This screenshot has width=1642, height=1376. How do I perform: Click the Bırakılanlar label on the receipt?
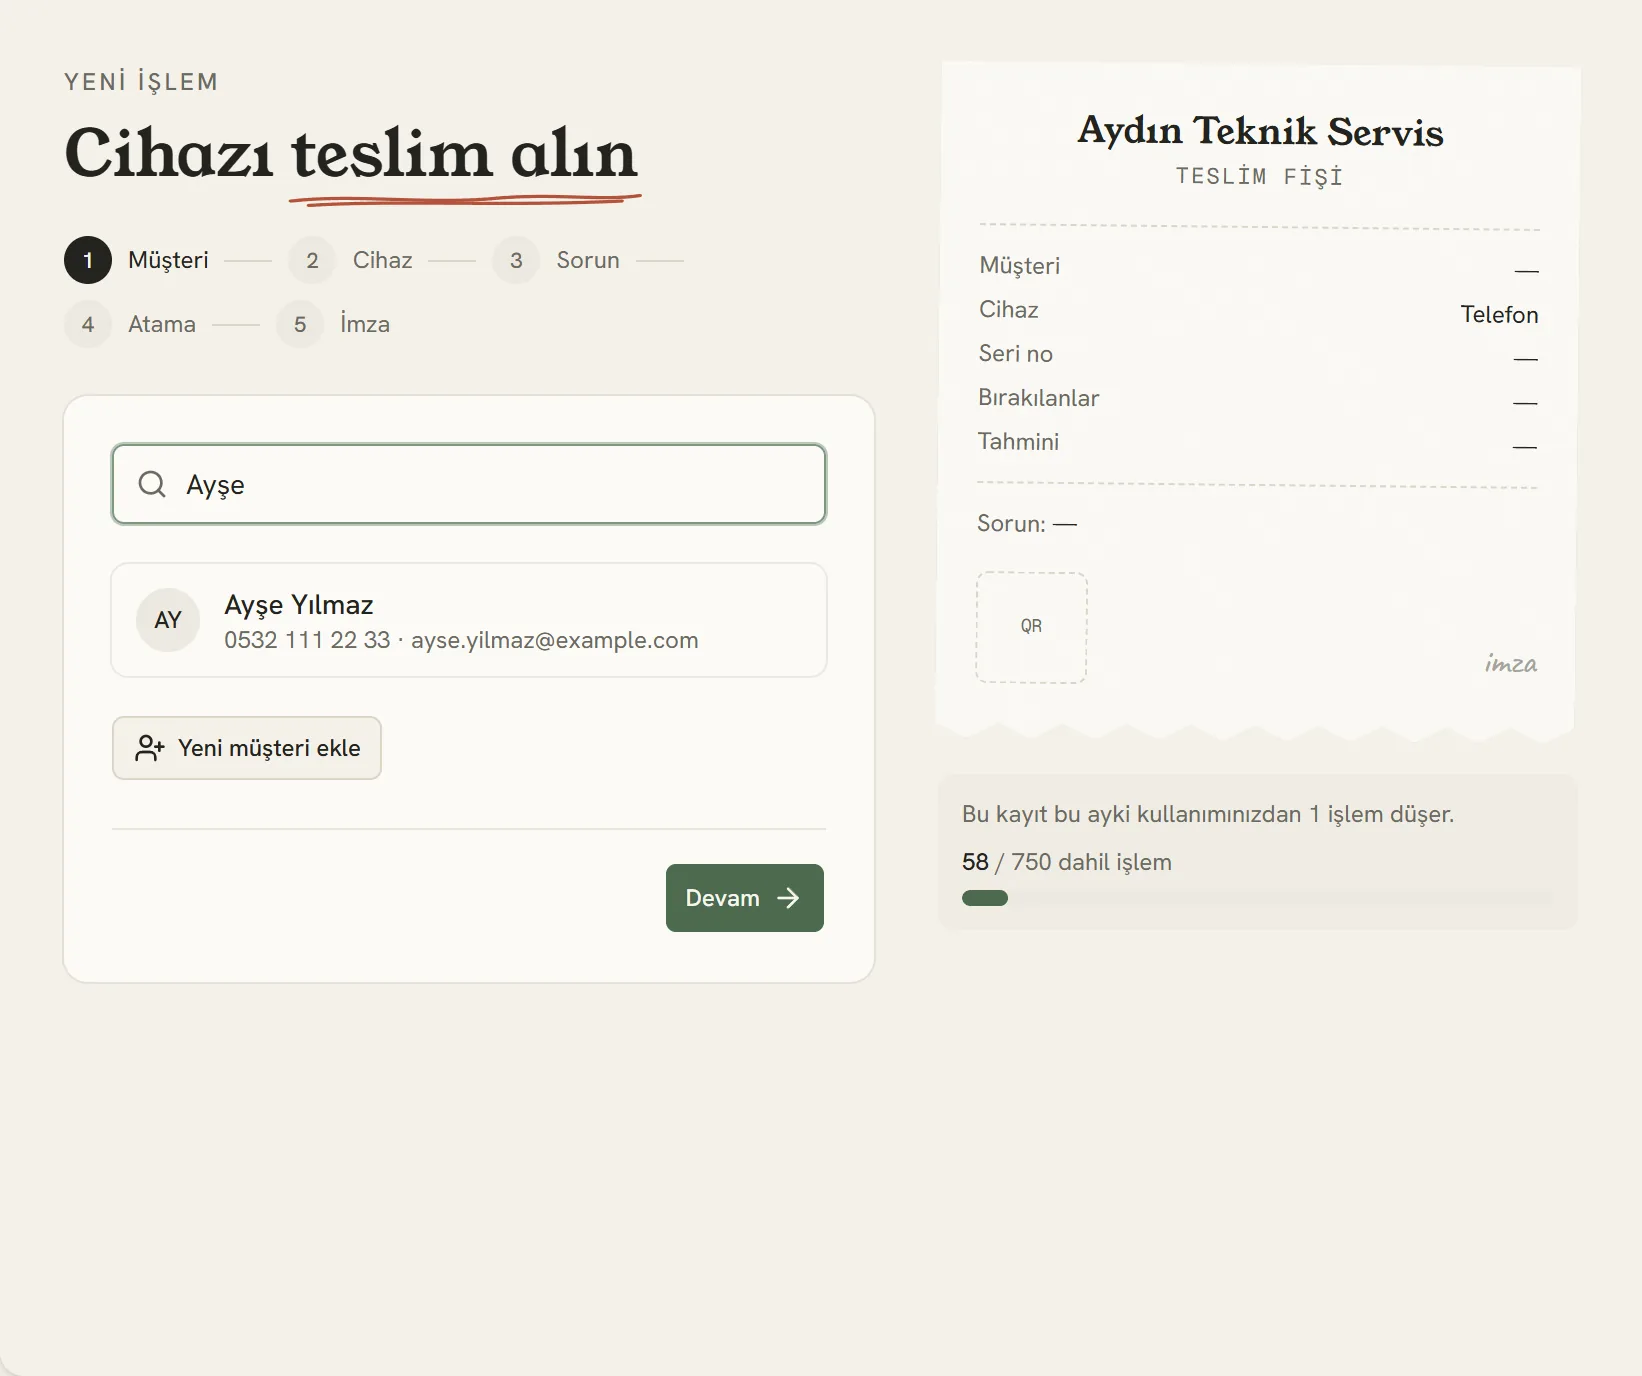[x=1038, y=398]
